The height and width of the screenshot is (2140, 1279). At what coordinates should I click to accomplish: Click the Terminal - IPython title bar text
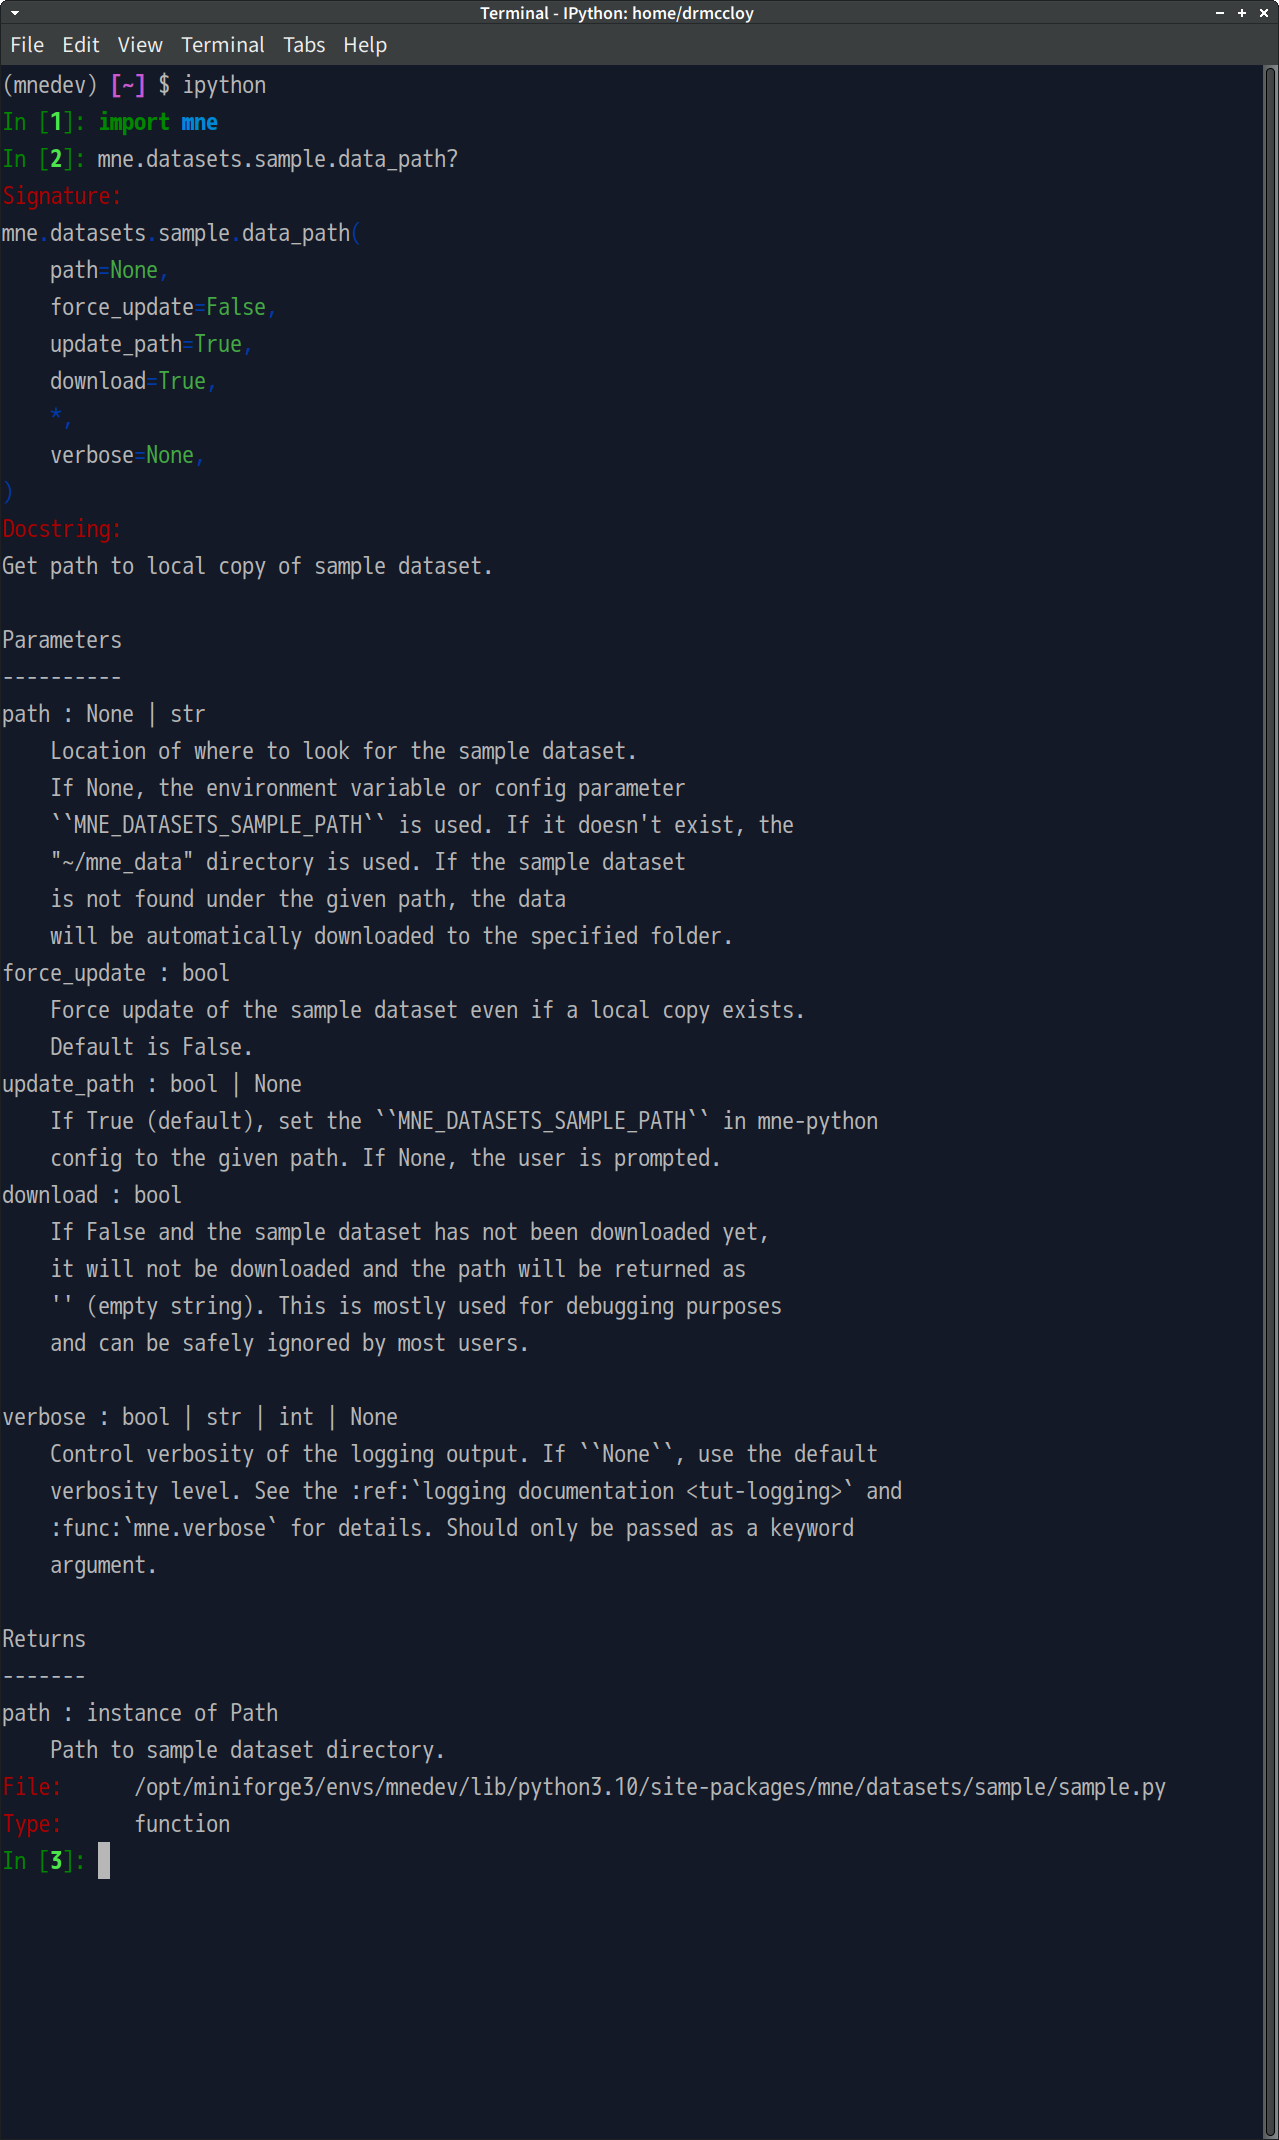(x=618, y=13)
